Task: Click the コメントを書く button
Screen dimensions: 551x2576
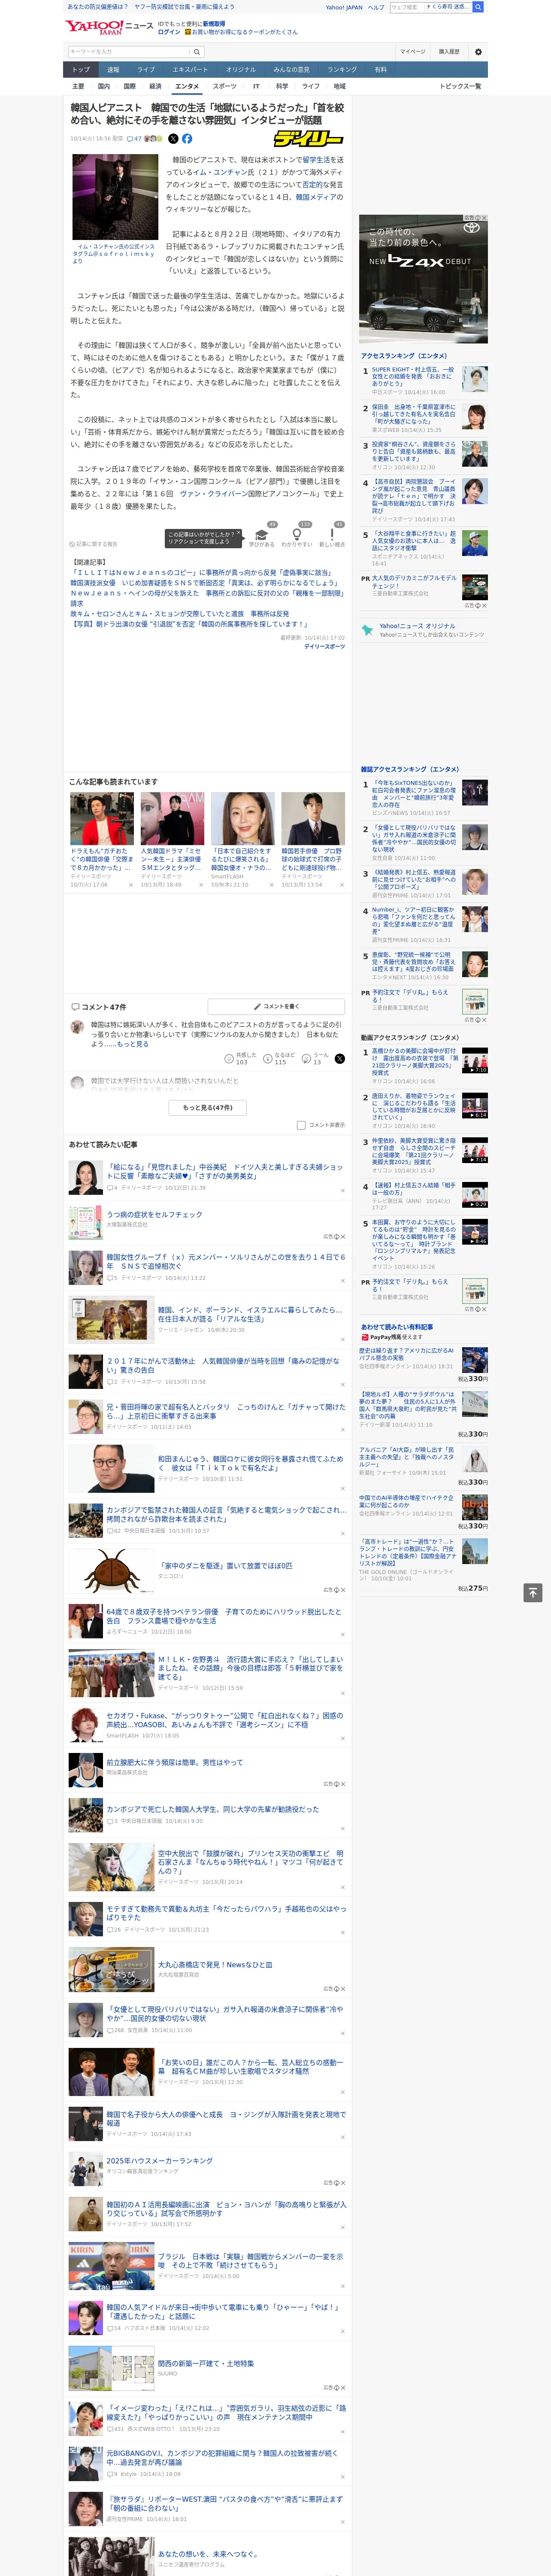Action: [276, 1006]
